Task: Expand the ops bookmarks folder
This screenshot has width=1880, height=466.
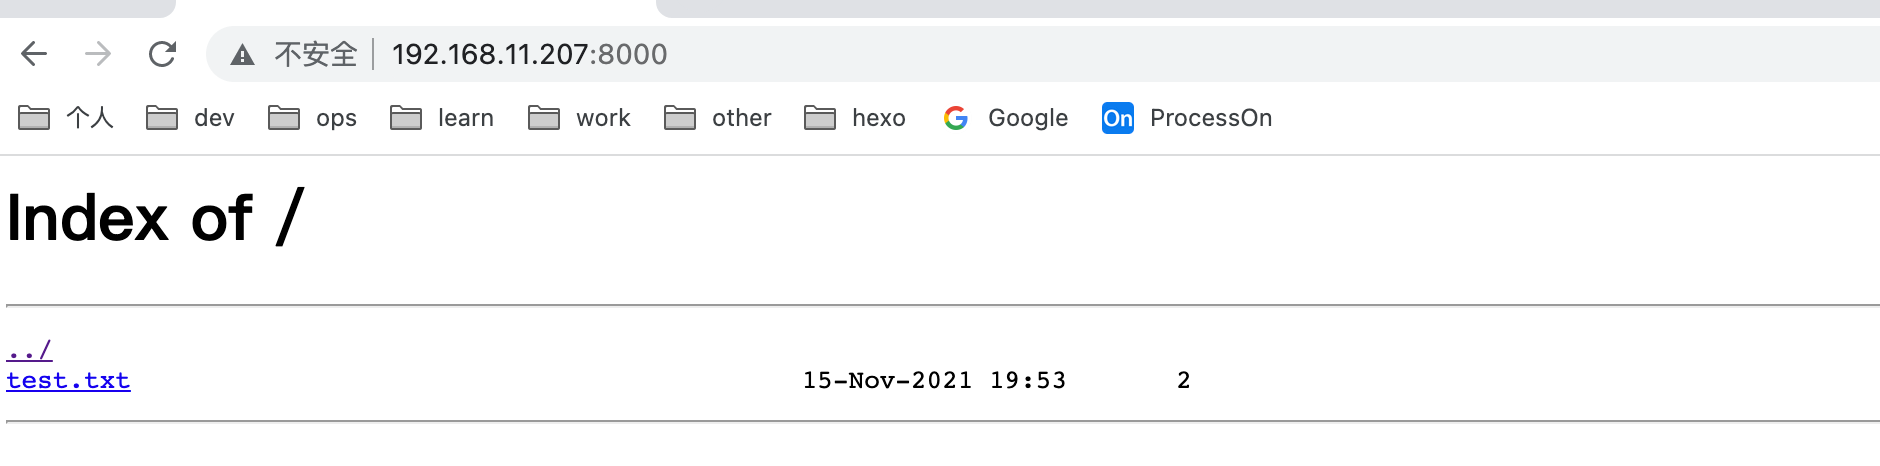Action: coord(312,118)
